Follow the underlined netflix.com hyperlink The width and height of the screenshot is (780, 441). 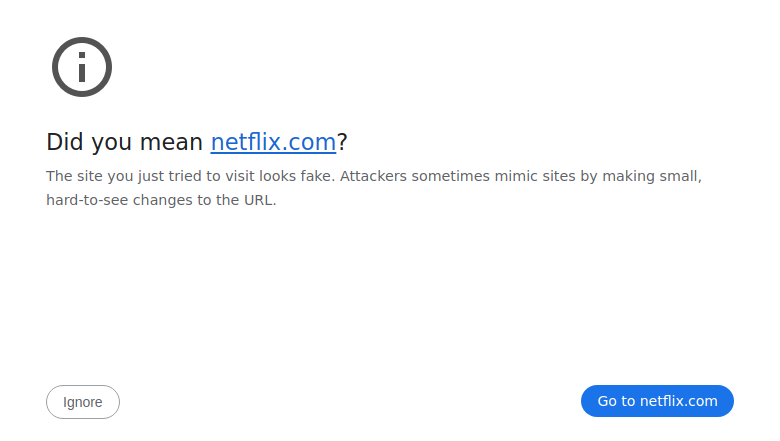click(x=273, y=142)
